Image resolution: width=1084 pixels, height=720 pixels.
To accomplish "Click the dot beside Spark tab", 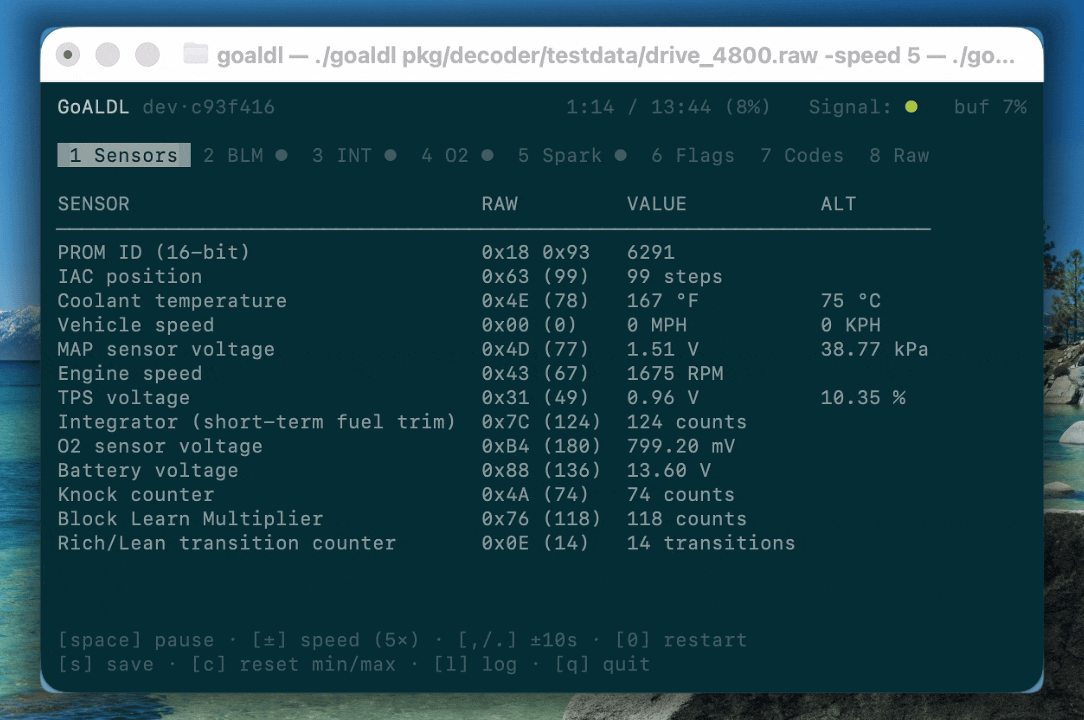I will tap(621, 155).
